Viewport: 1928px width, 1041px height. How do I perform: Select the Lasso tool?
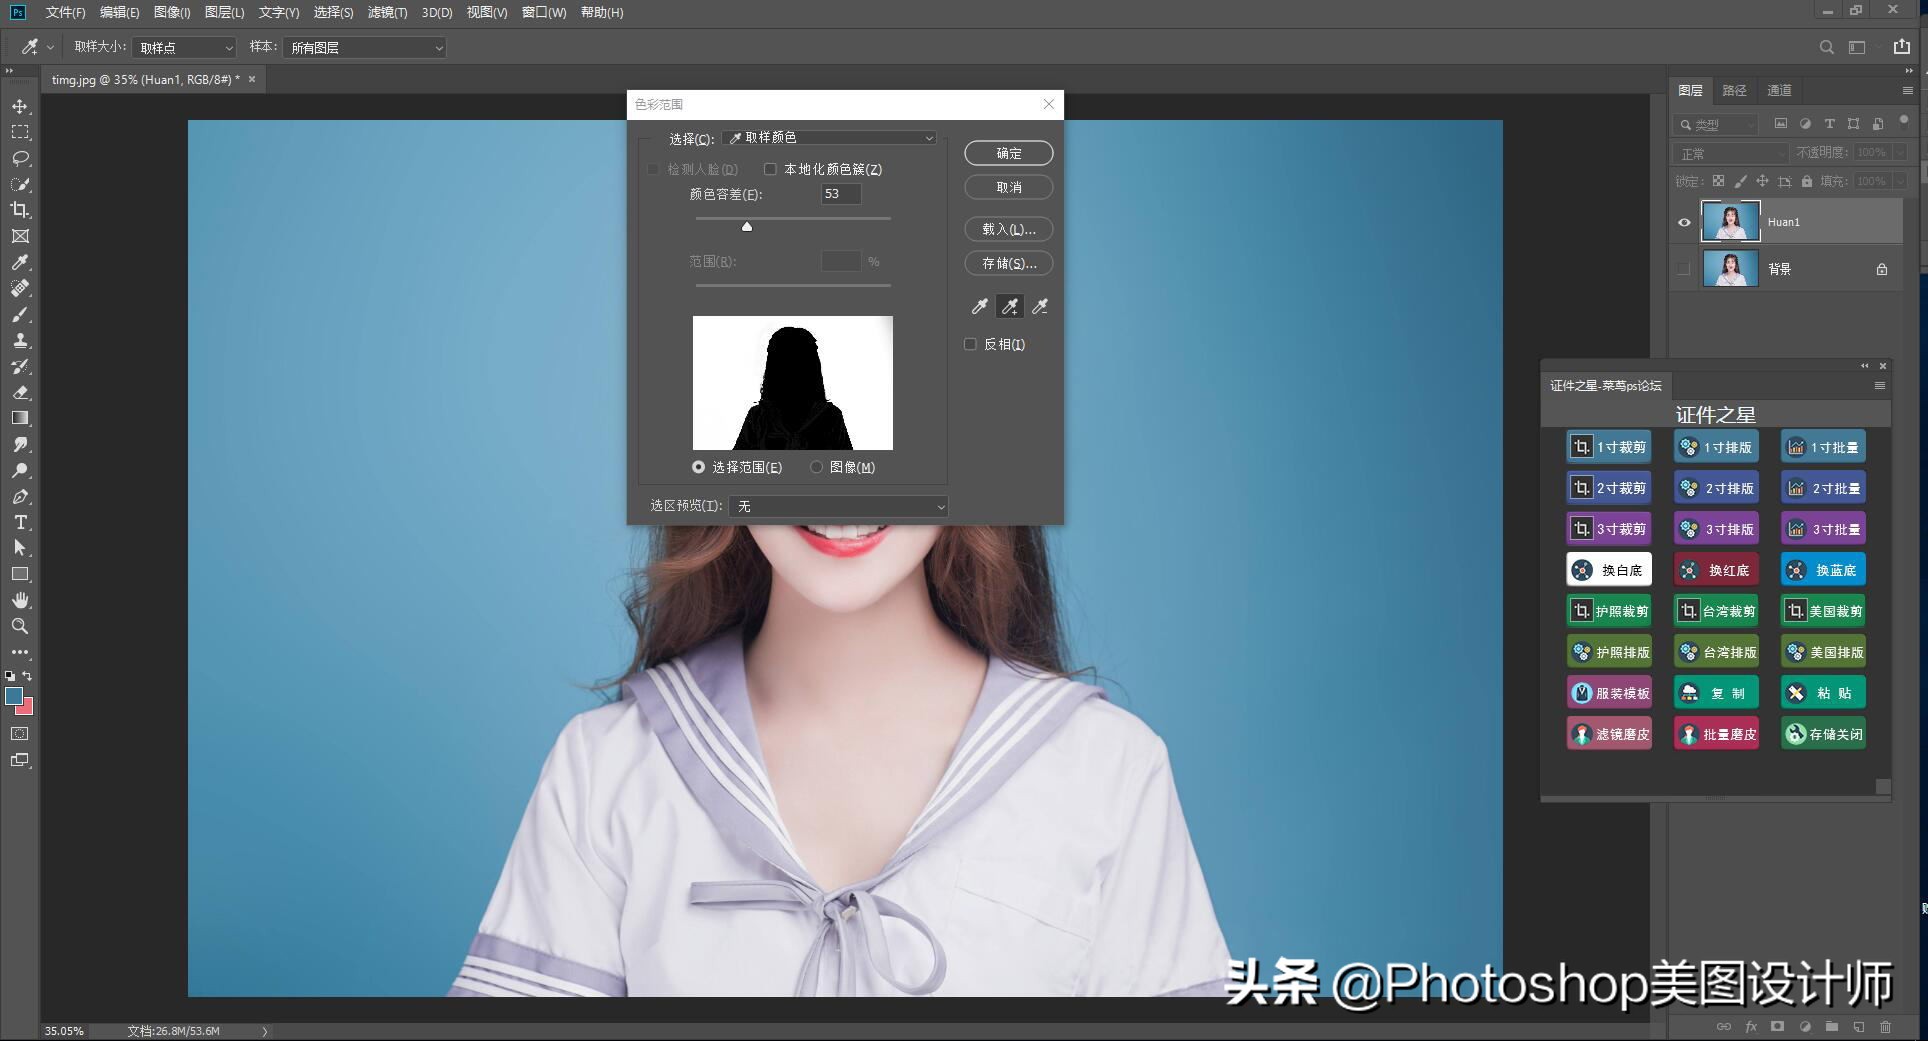20,158
